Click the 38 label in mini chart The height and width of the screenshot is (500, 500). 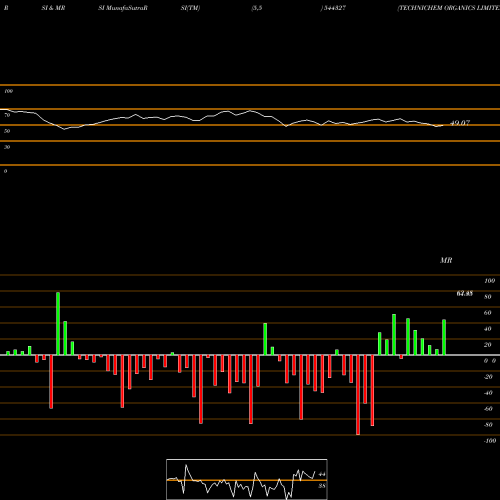(322, 486)
